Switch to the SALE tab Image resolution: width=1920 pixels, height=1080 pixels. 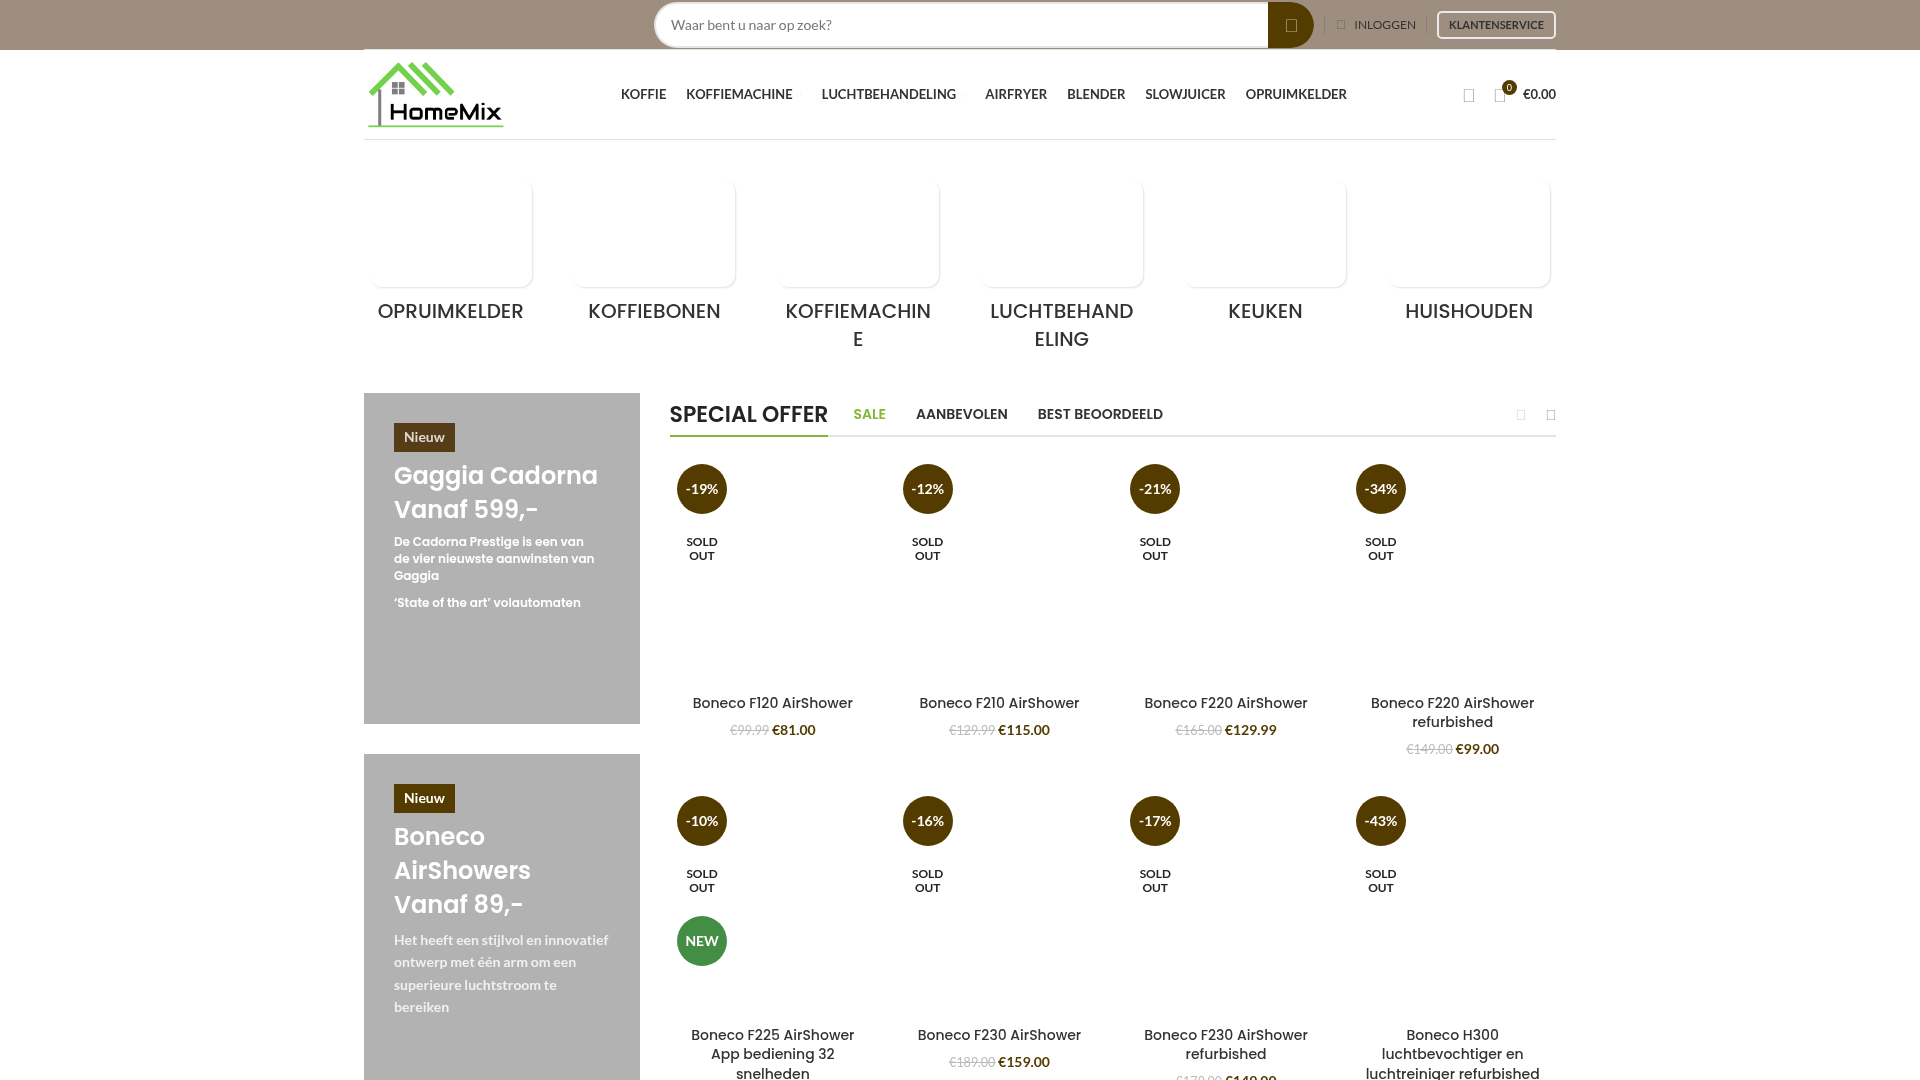(870, 414)
